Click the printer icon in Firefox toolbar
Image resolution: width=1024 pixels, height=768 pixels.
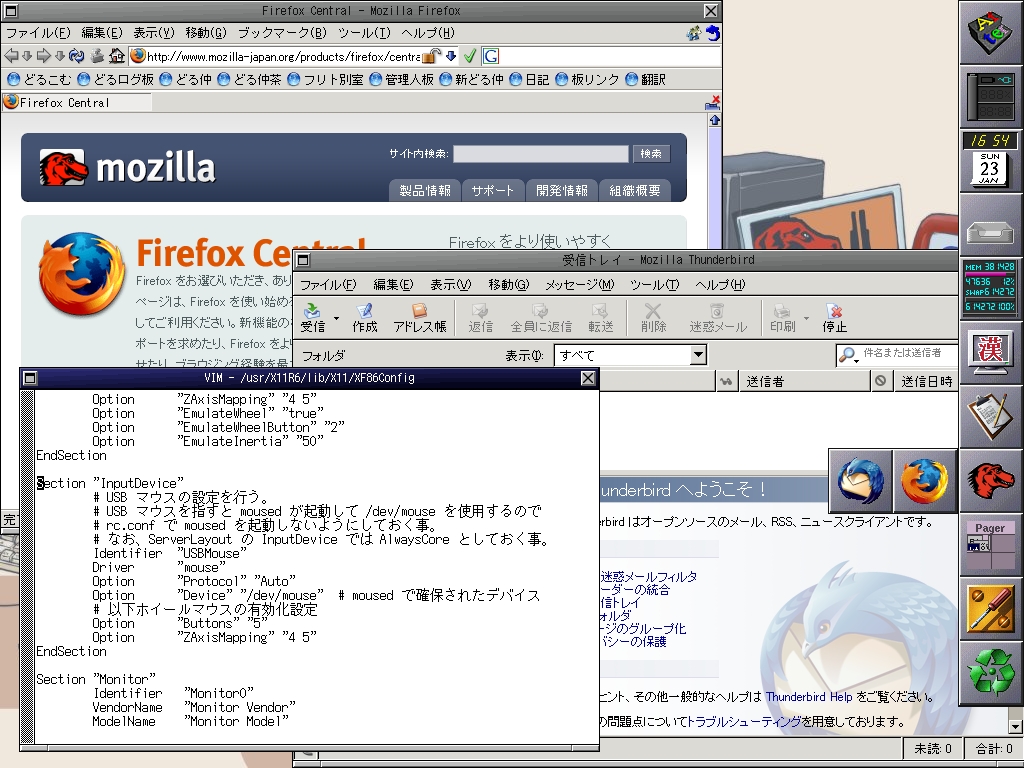(97, 56)
